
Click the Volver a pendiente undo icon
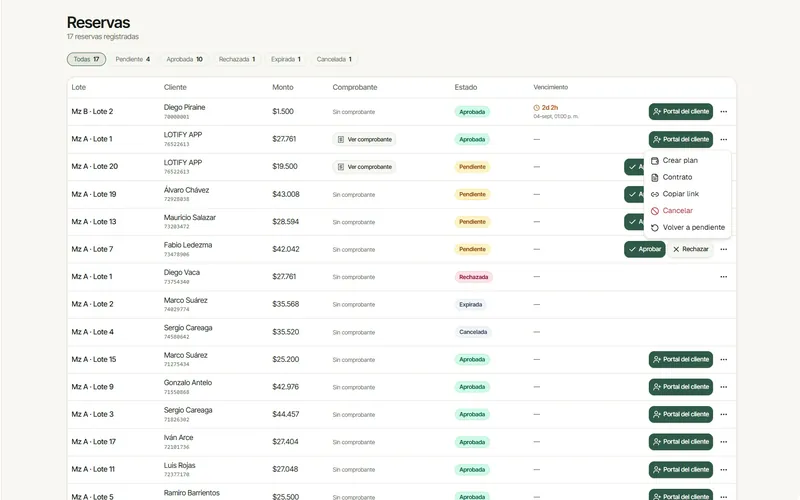click(x=655, y=228)
